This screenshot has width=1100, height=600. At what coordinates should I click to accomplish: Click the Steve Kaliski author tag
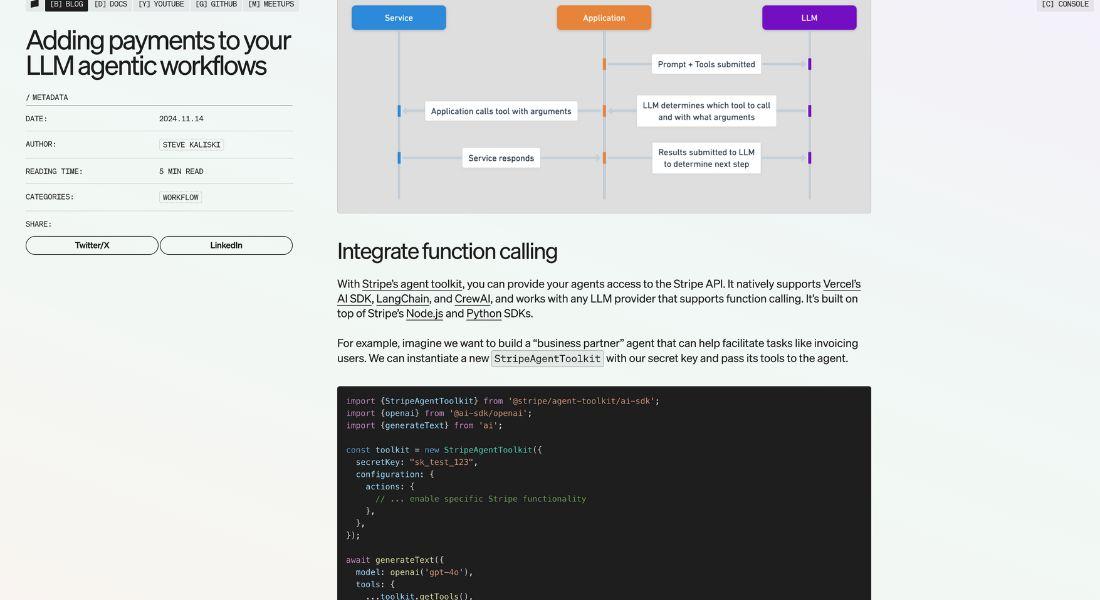191,145
